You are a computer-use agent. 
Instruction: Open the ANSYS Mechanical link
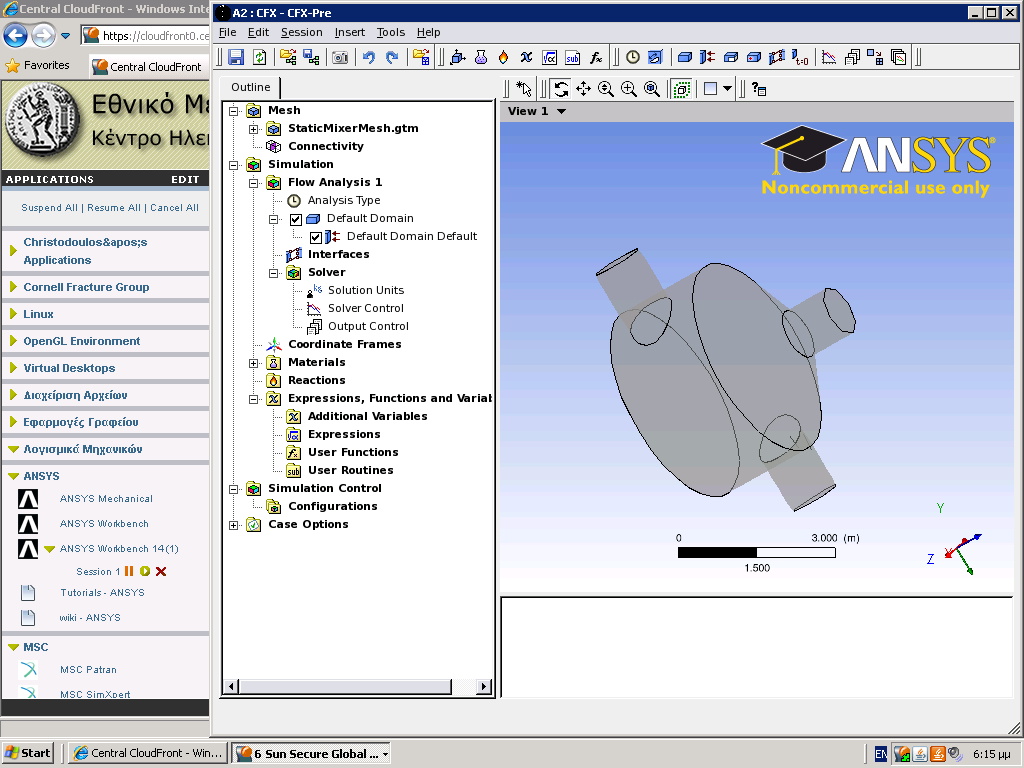coord(106,498)
